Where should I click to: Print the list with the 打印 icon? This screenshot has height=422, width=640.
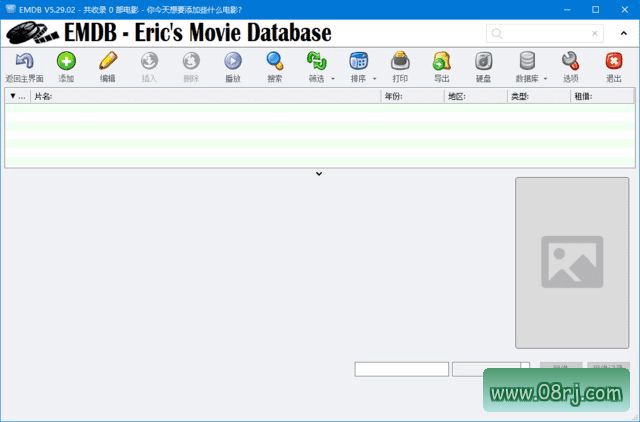click(x=400, y=61)
